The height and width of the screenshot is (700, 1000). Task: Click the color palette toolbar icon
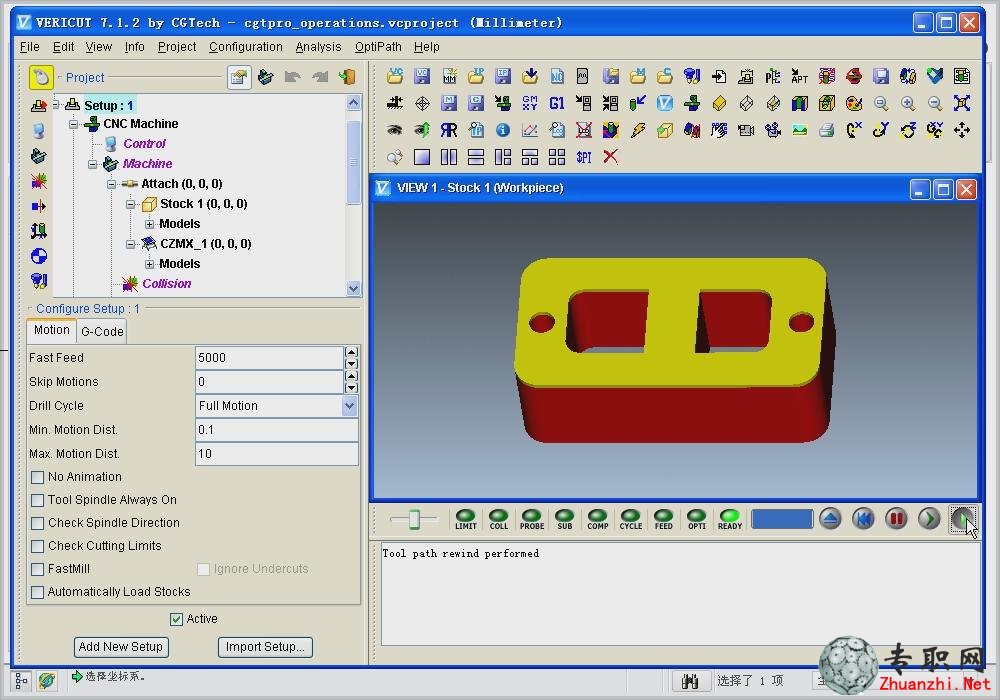coord(854,103)
